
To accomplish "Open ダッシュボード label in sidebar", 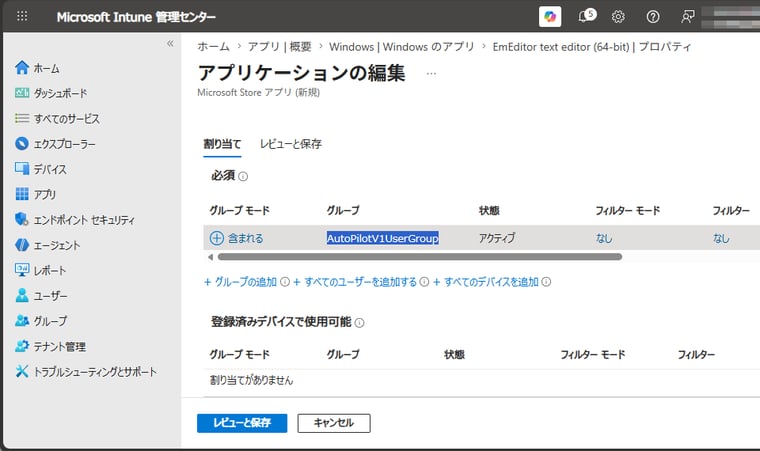I will click(x=61, y=93).
